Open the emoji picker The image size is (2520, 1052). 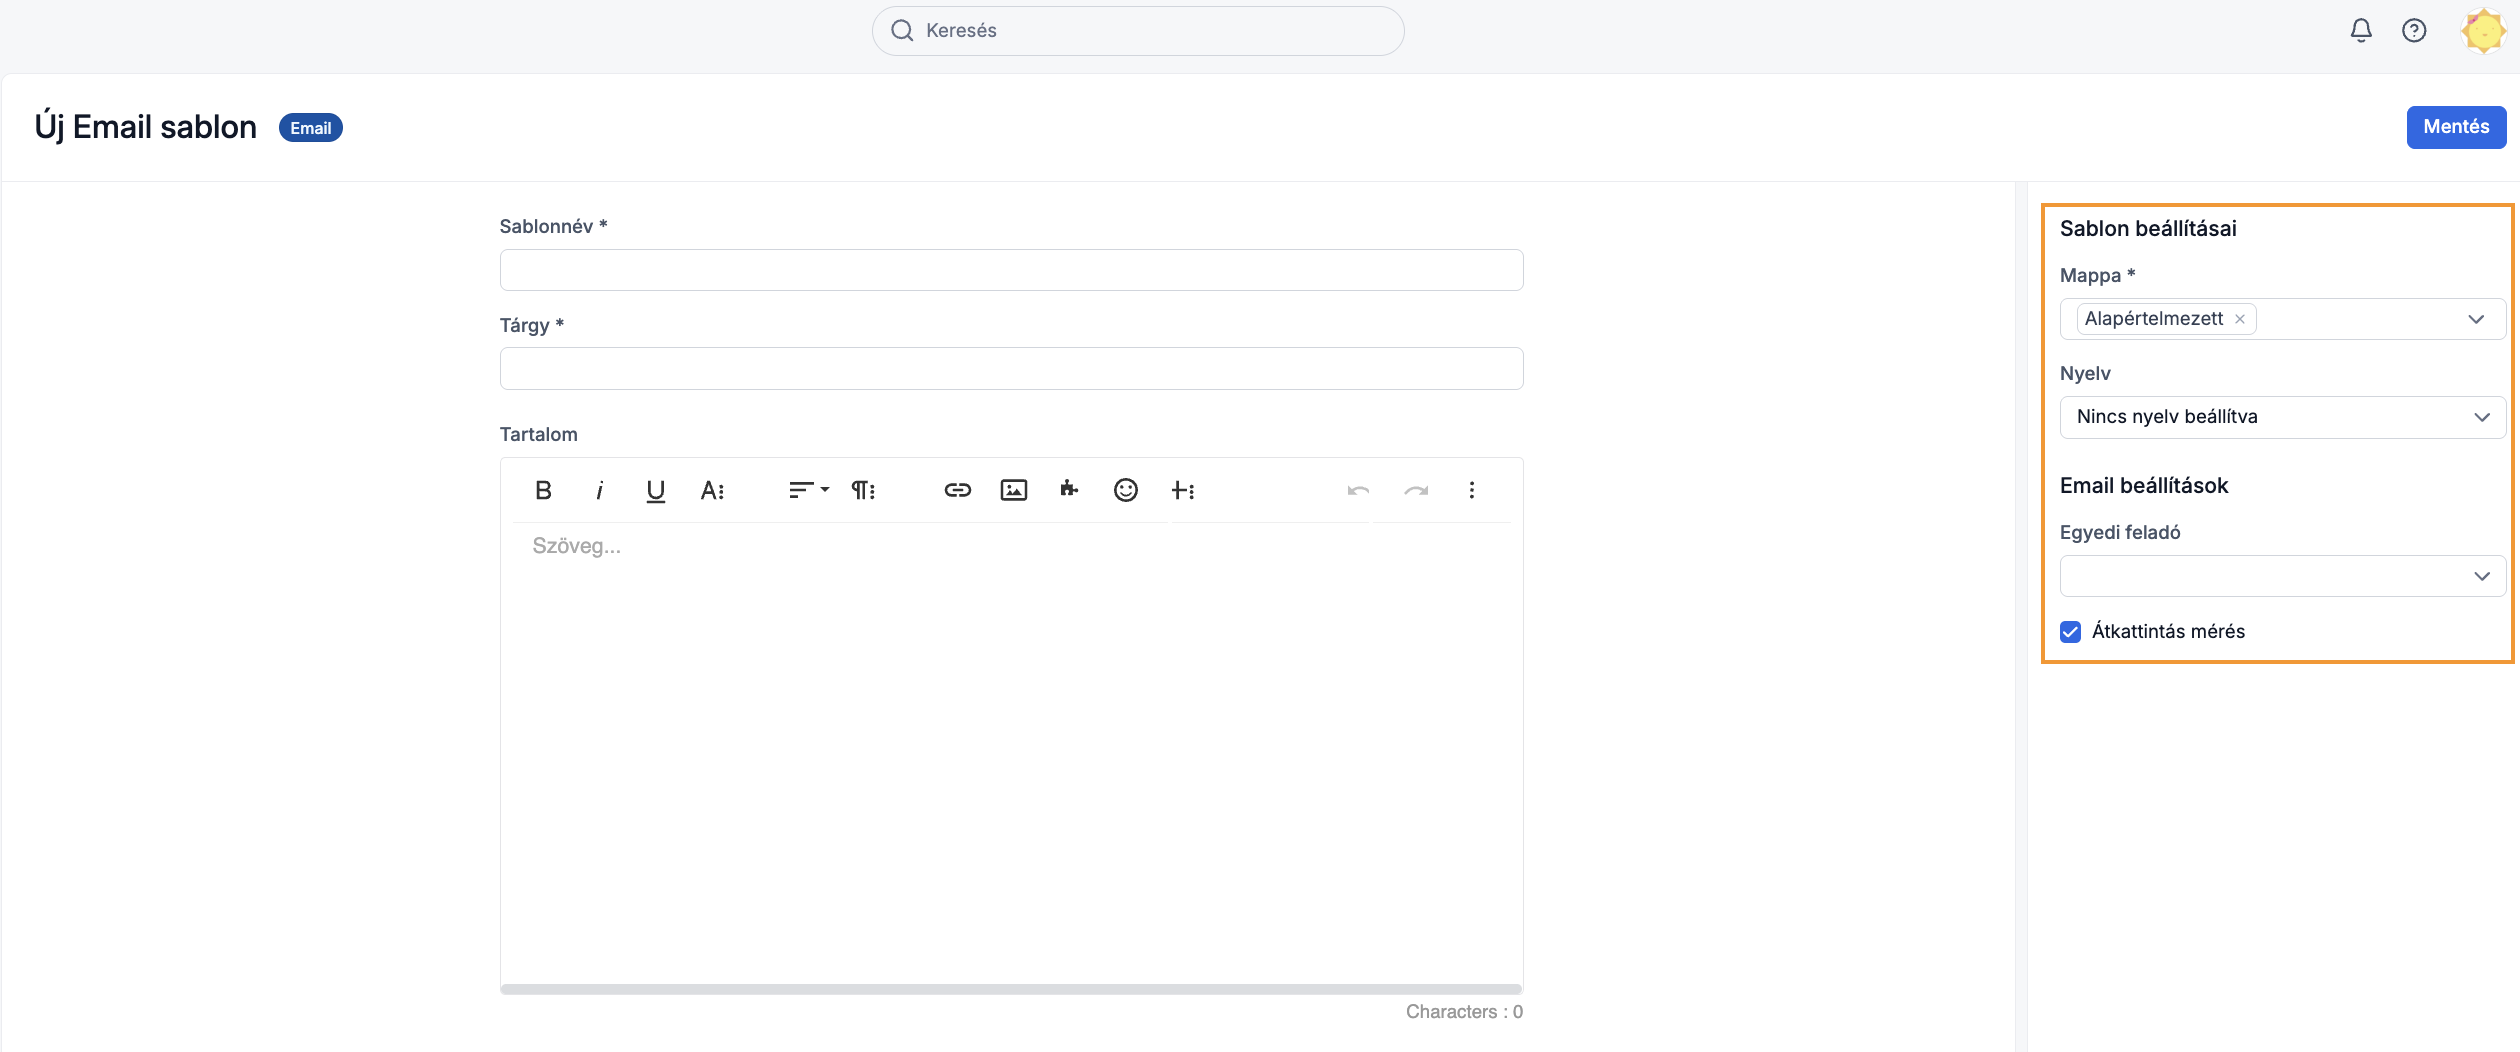(1125, 490)
